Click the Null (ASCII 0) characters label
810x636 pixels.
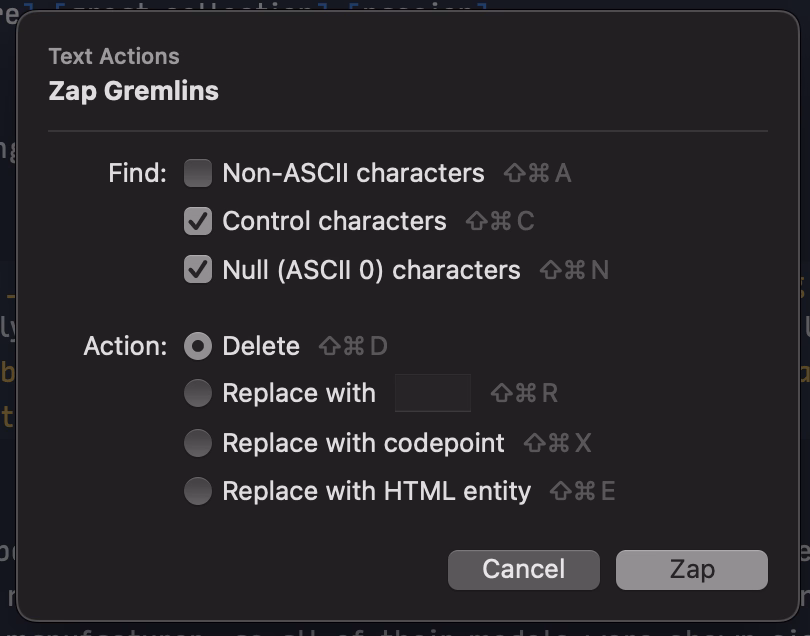tap(371, 270)
